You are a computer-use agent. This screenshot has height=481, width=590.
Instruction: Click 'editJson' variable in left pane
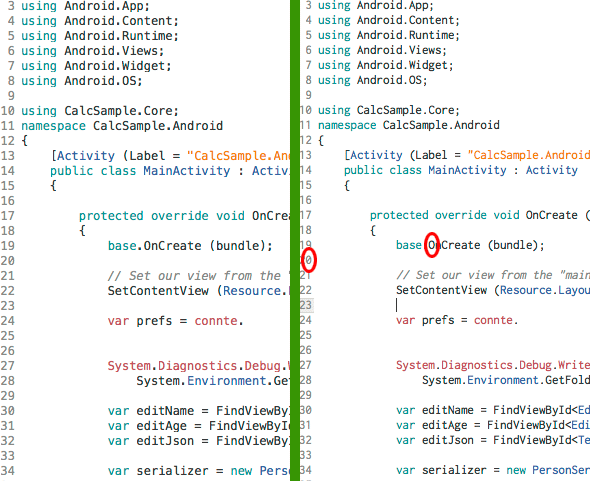point(165,441)
